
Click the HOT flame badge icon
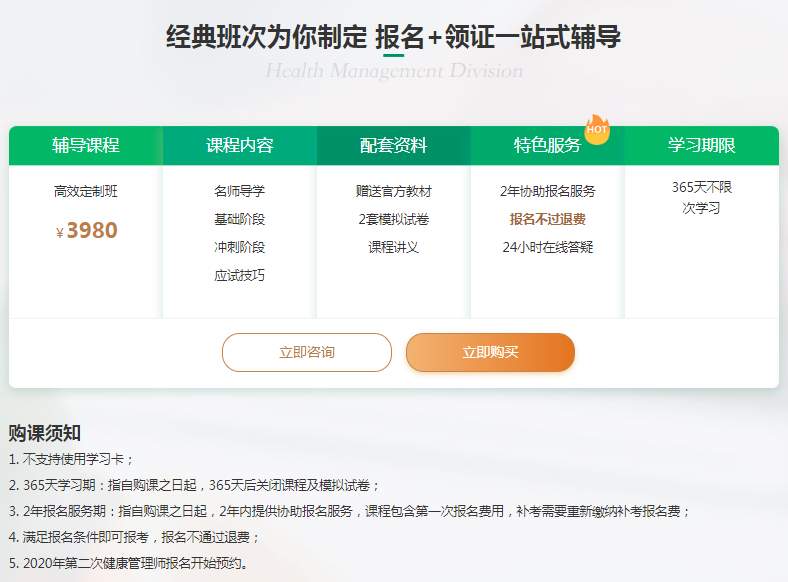(597, 129)
